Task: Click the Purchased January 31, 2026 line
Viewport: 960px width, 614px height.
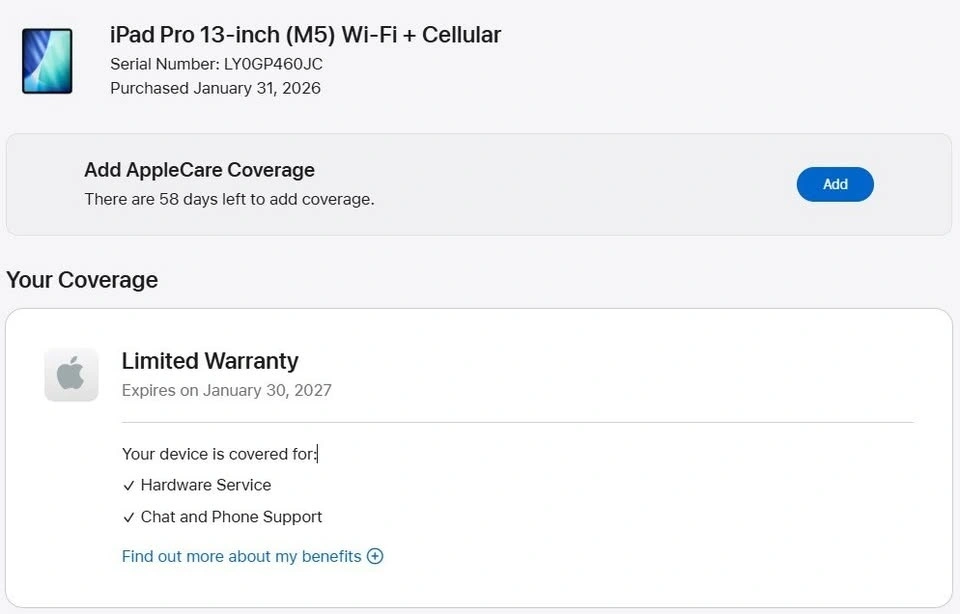Action: pyautogui.click(x=215, y=88)
